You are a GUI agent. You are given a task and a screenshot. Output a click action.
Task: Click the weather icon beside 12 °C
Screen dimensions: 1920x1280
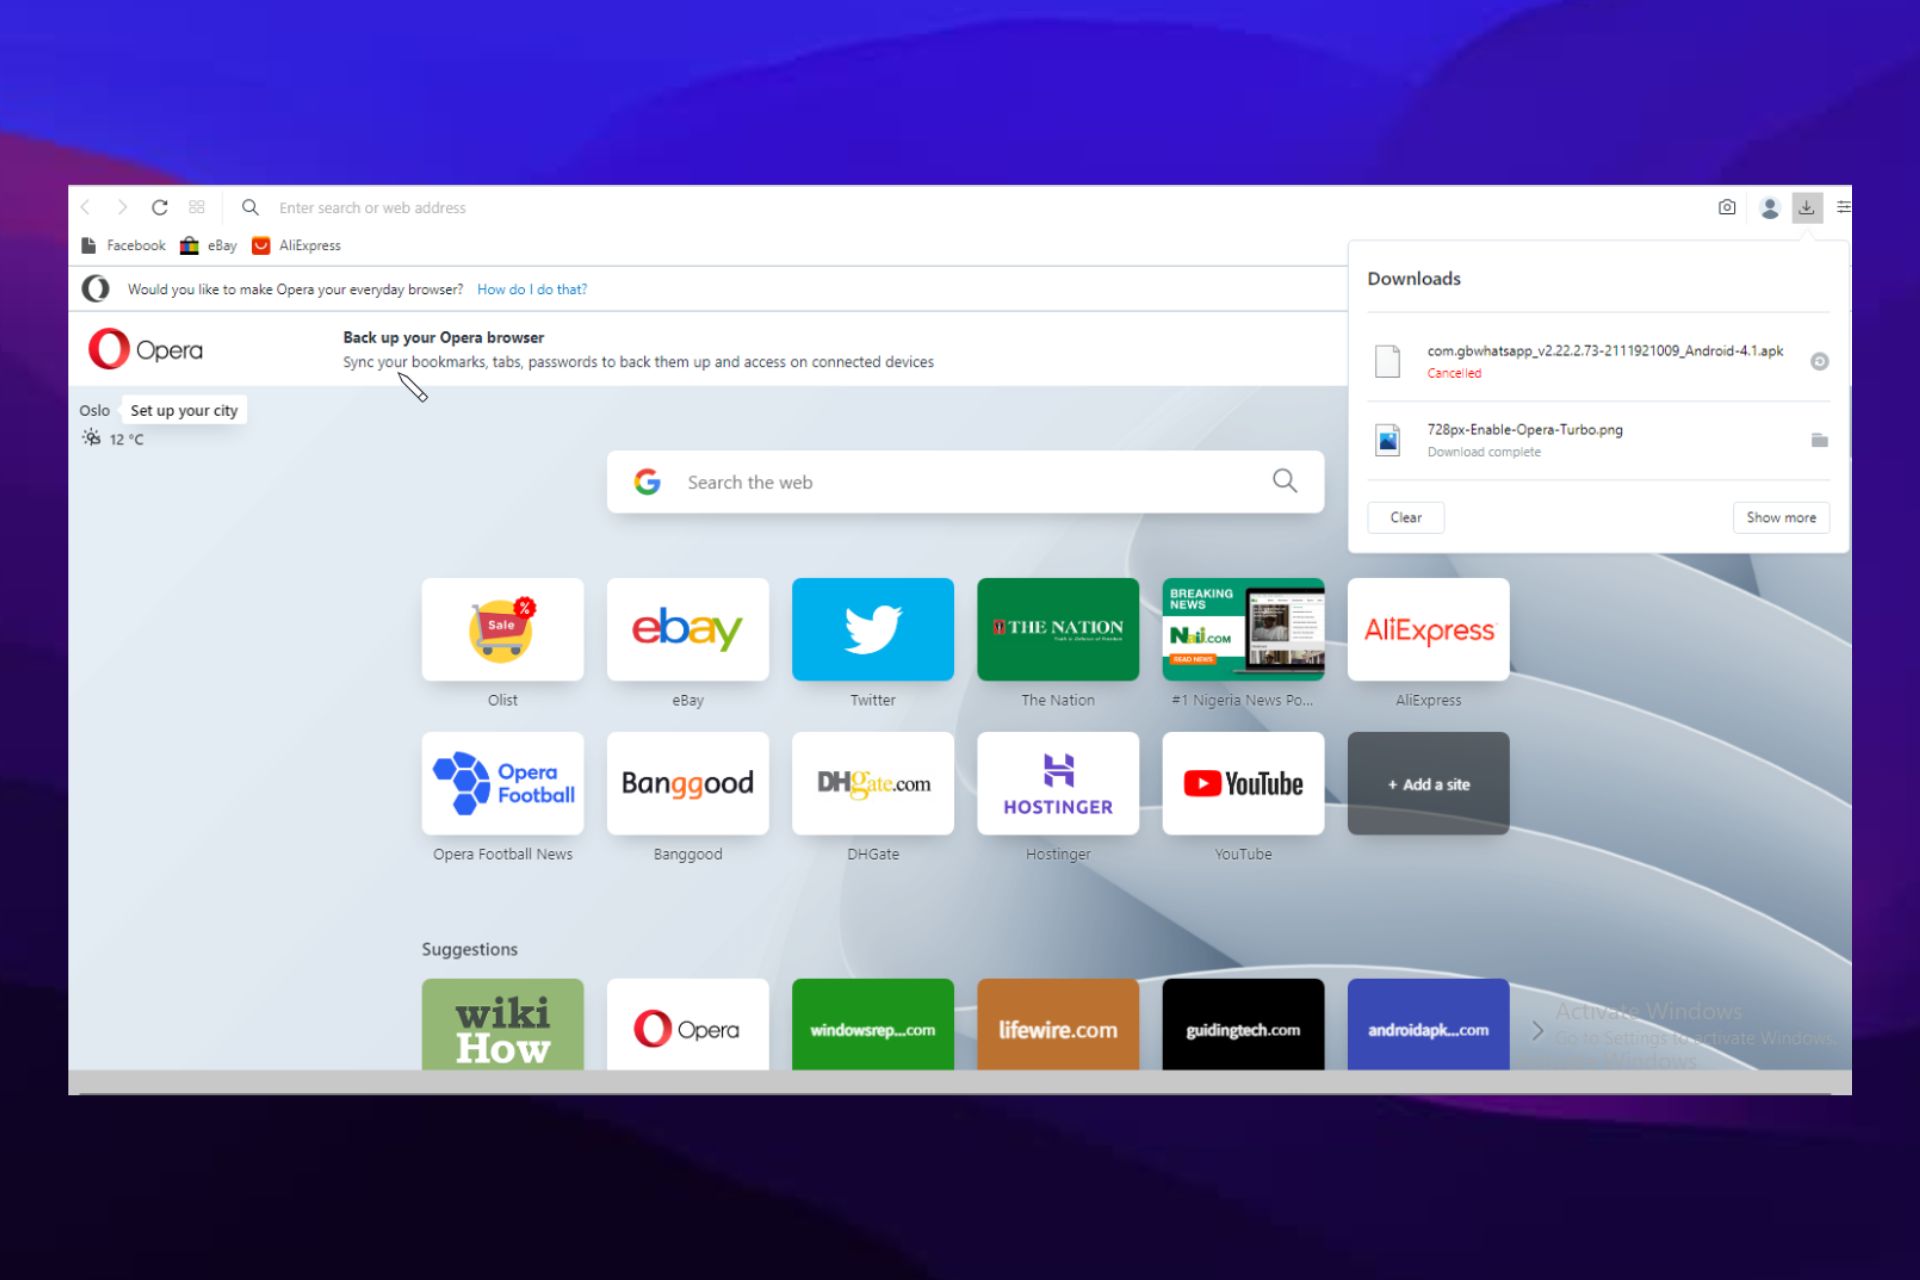click(x=92, y=438)
